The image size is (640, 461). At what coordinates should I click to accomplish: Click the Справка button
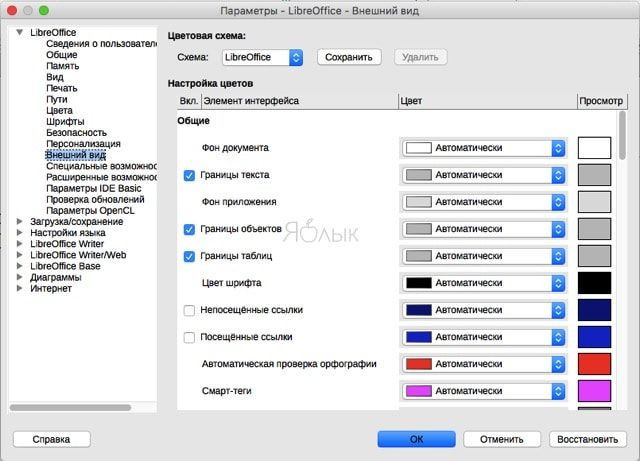click(51, 439)
